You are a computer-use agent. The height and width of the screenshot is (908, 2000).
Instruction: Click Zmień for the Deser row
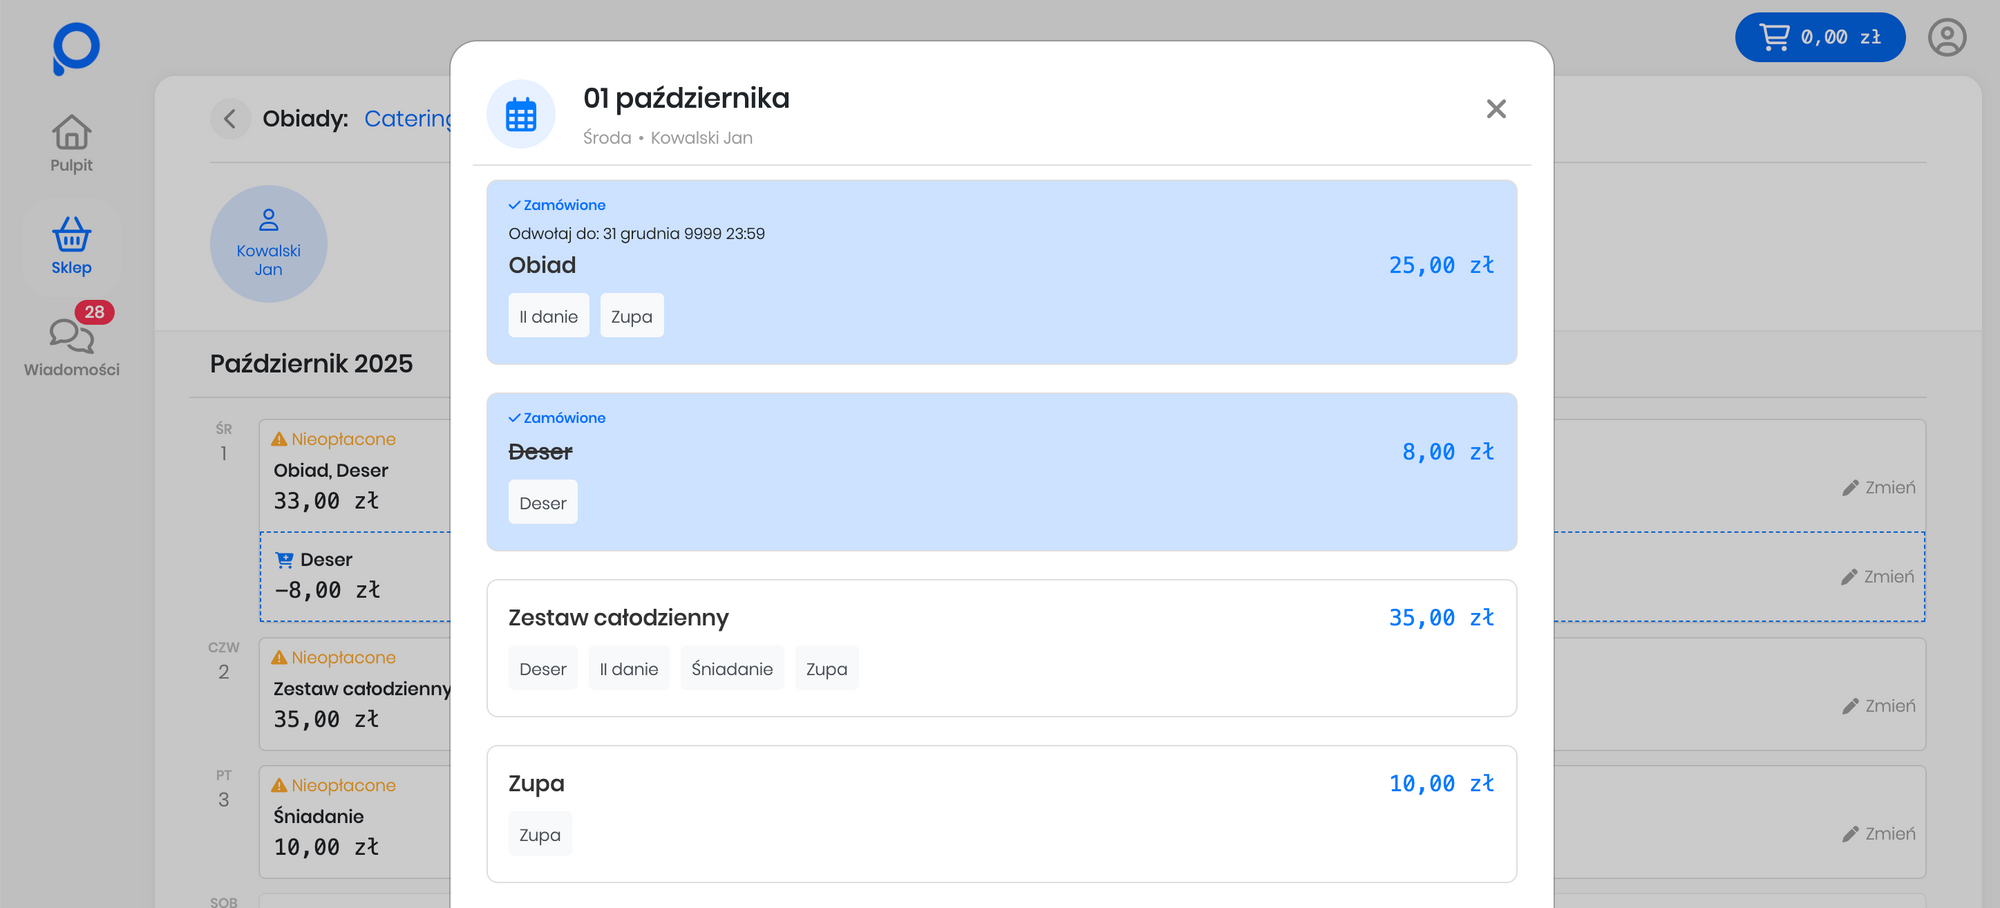(1878, 577)
